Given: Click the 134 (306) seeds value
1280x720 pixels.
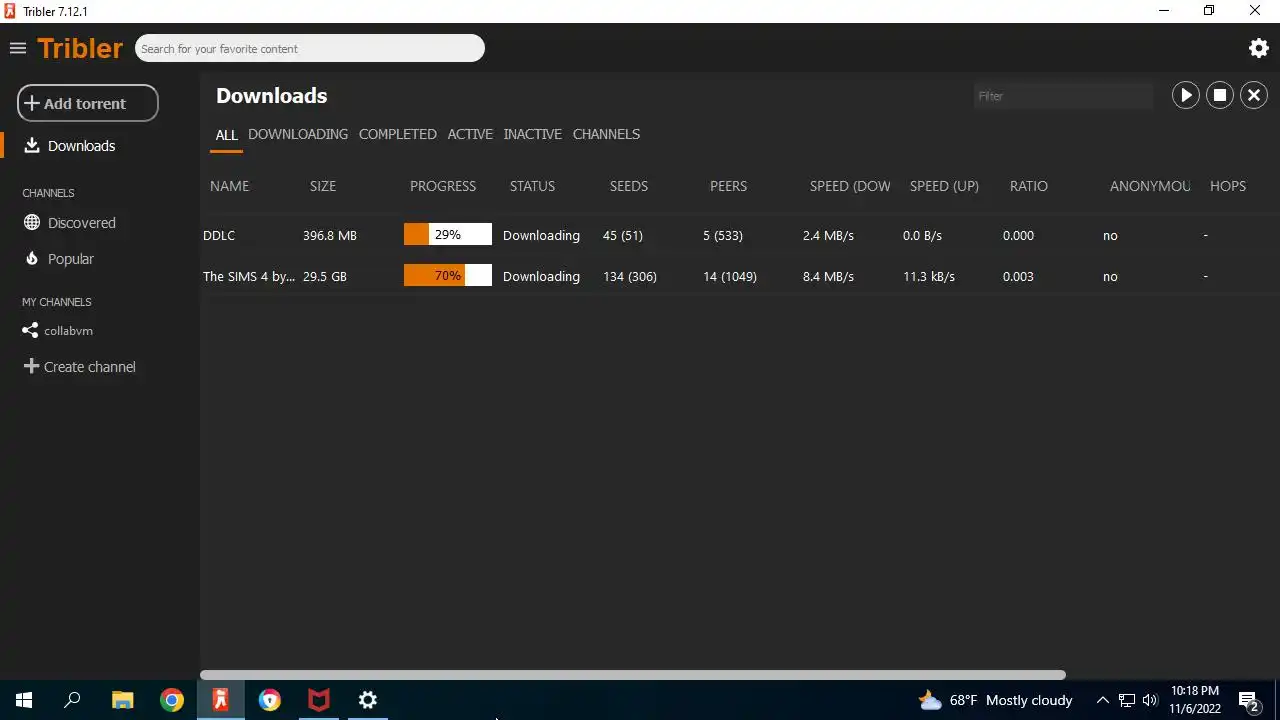Looking at the screenshot, I should 630,276.
